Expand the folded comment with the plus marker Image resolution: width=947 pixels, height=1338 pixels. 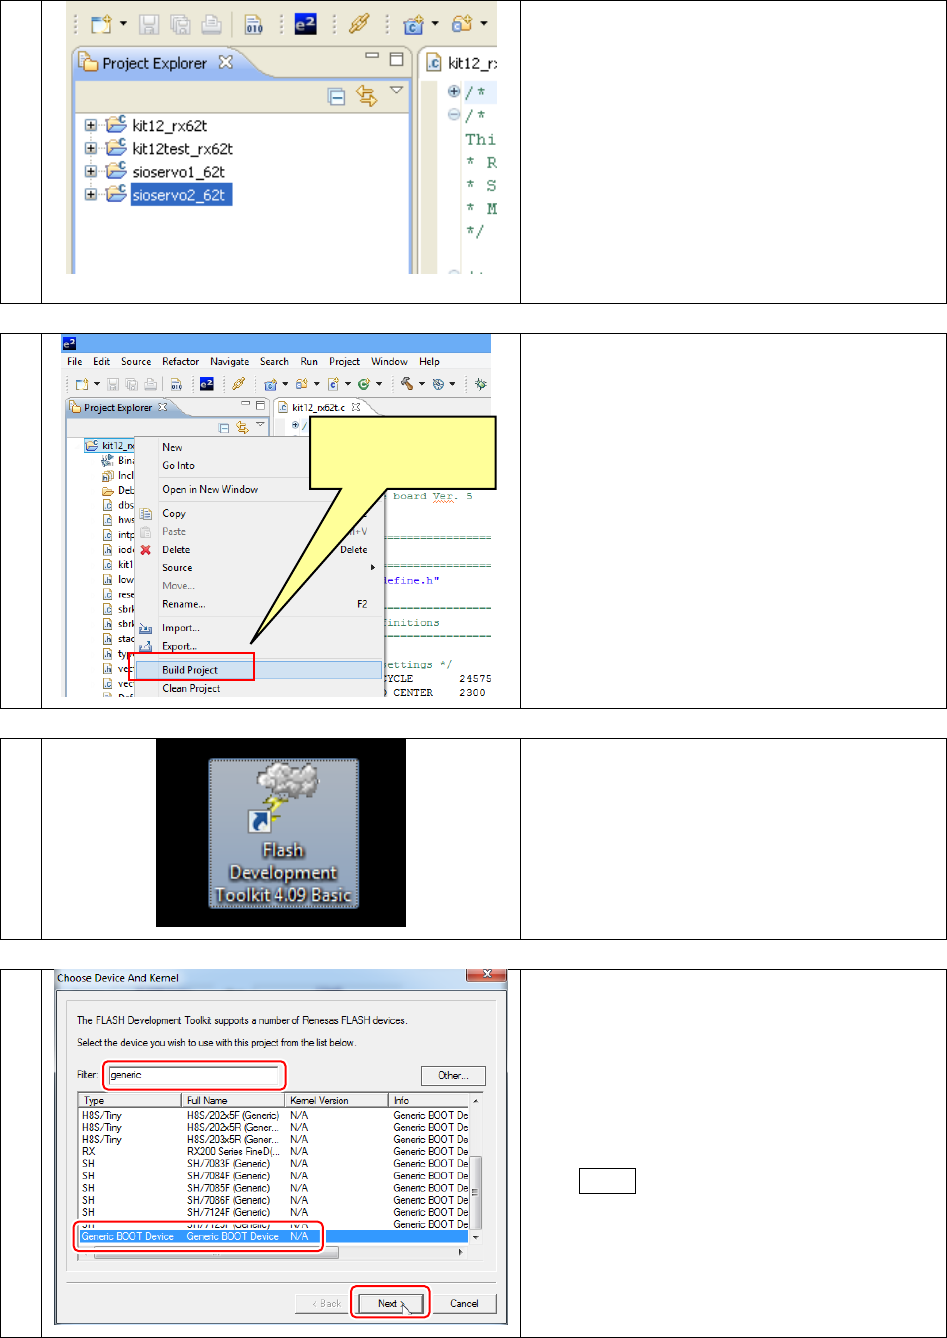click(x=453, y=91)
